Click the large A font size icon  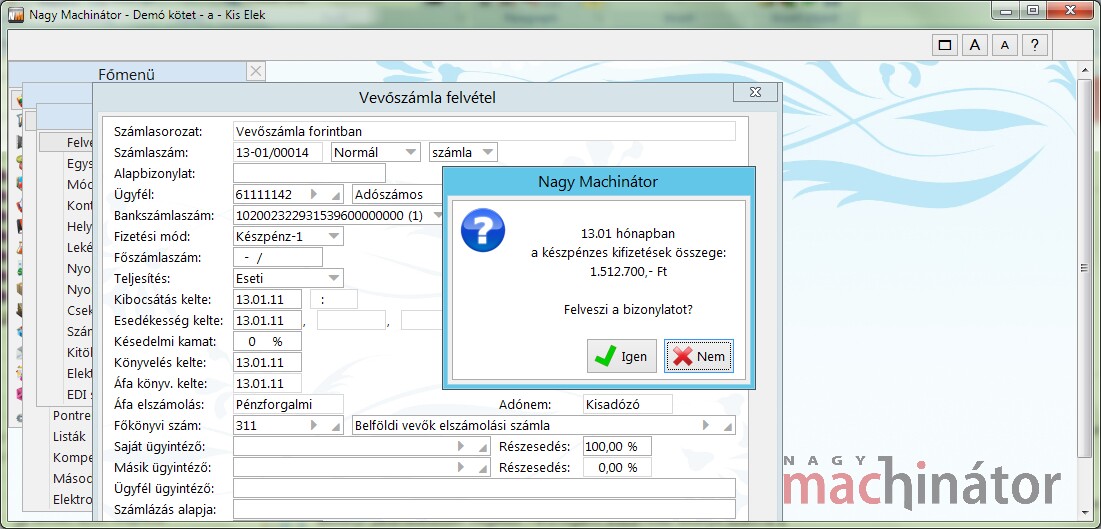[x=975, y=45]
